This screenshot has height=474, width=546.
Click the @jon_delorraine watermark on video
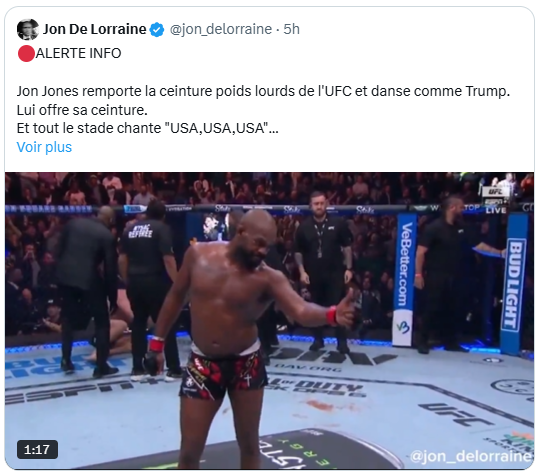471,456
